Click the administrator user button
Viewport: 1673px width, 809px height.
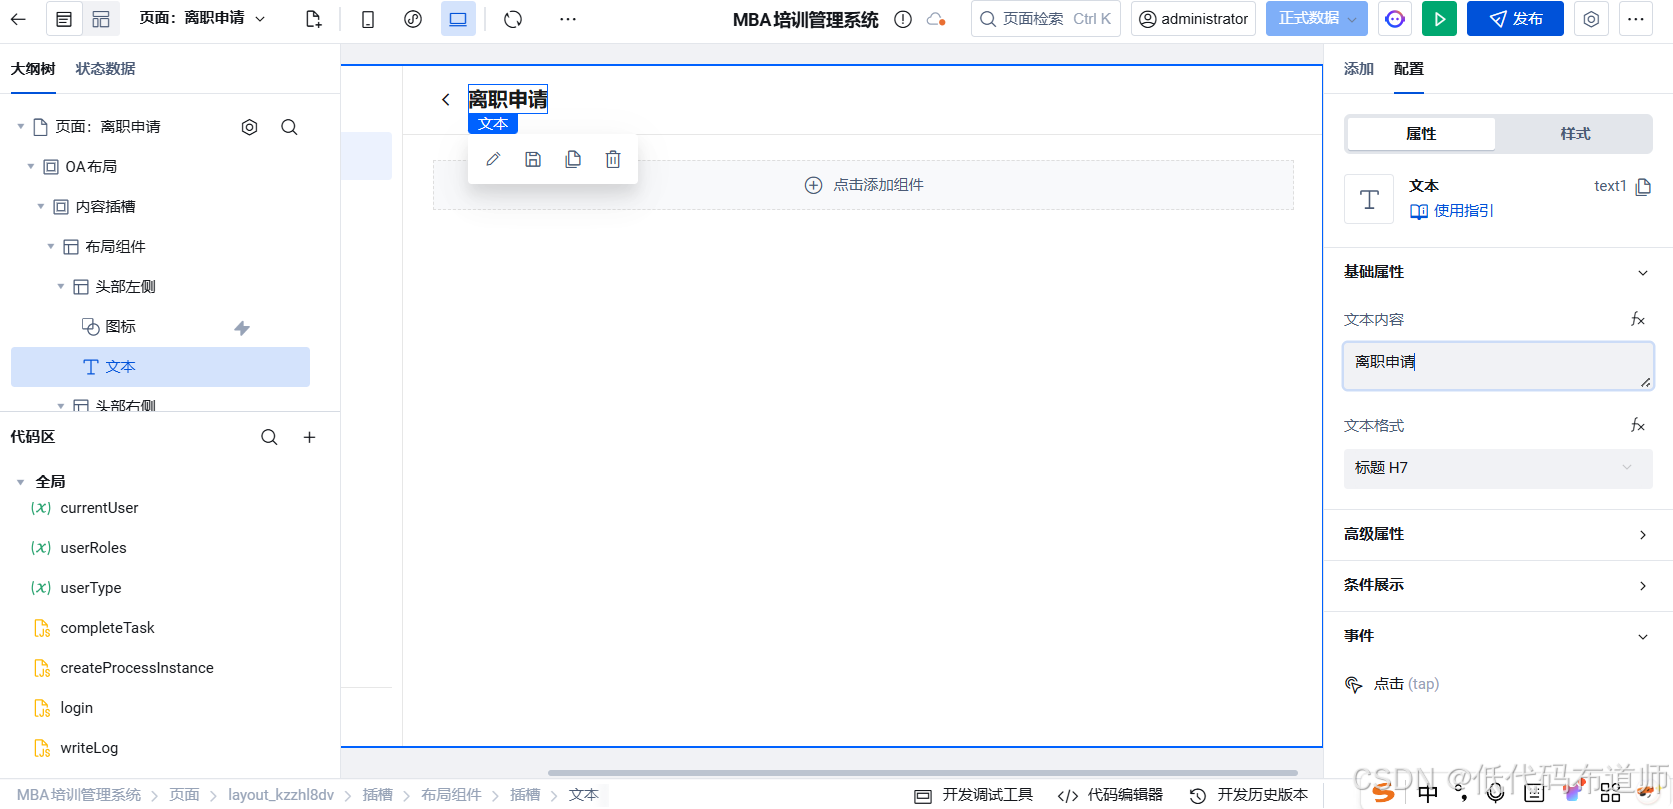click(1193, 19)
